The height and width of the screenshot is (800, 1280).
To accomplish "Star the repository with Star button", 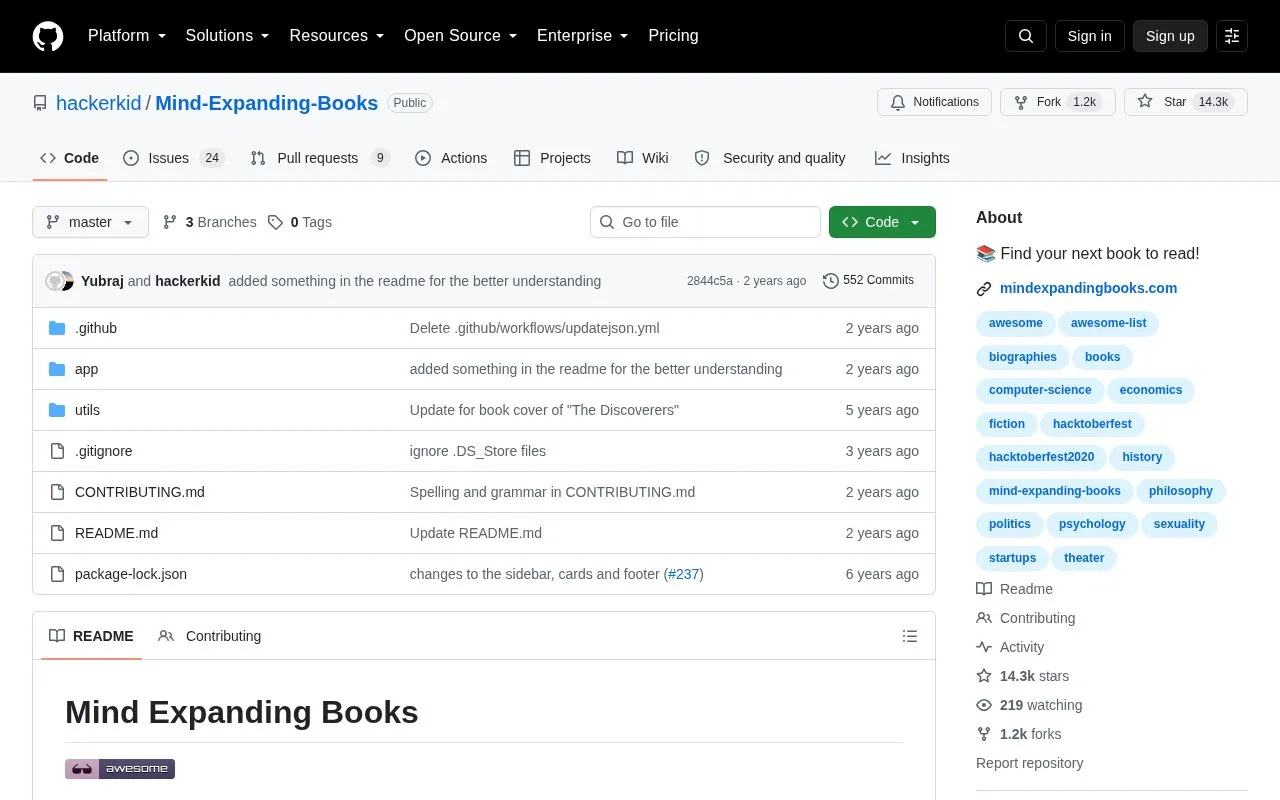I will 1186,102.
